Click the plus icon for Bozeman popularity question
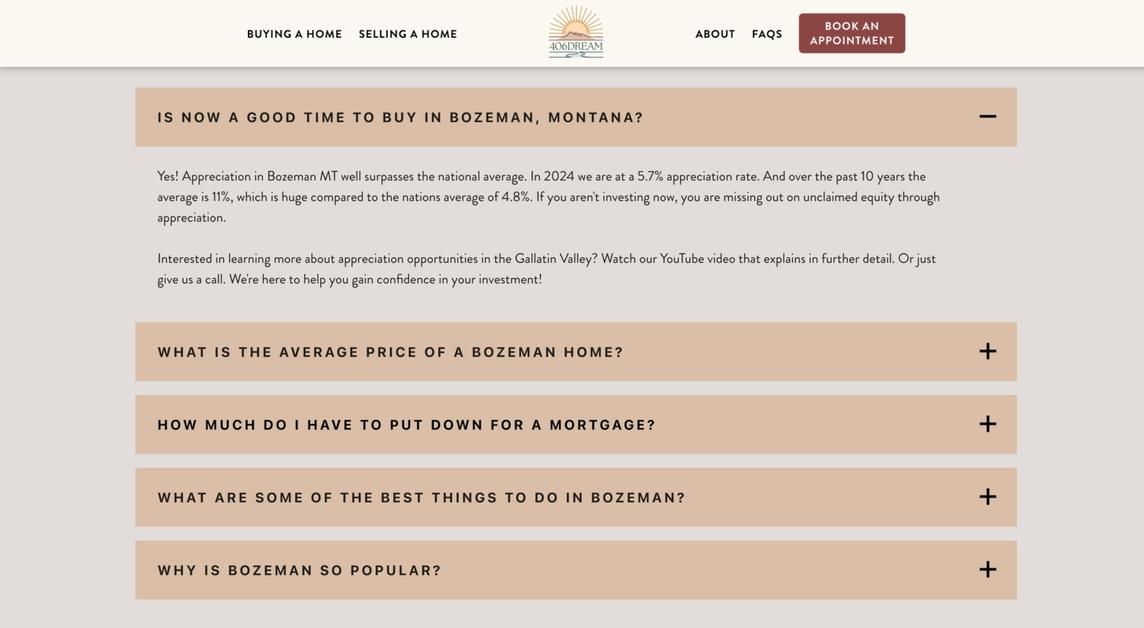The image size is (1144, 628). [987, 570]
